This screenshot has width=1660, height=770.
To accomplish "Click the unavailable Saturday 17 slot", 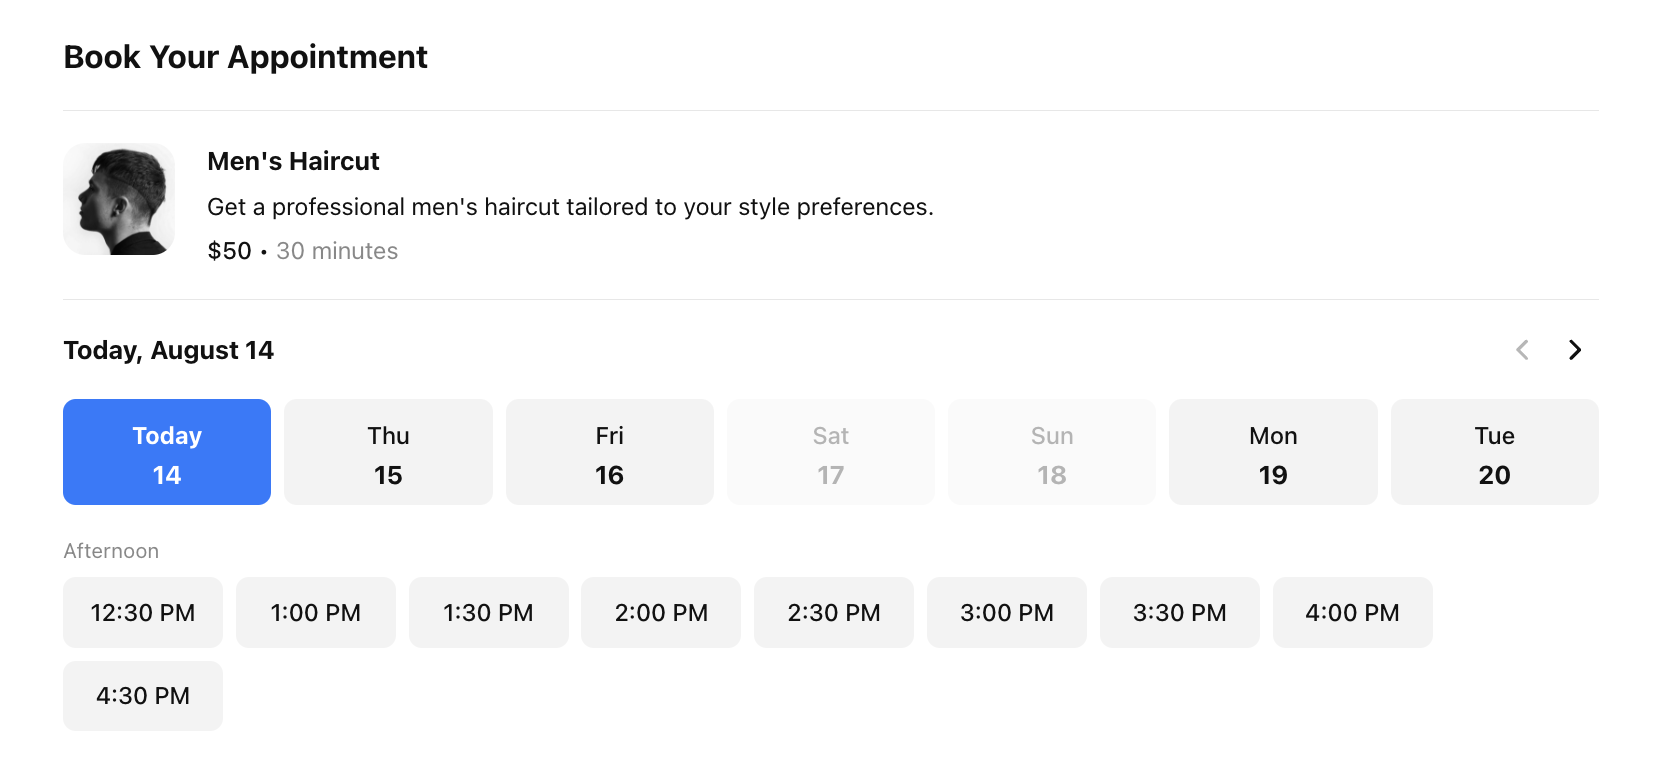I will (x=831, y=452).
